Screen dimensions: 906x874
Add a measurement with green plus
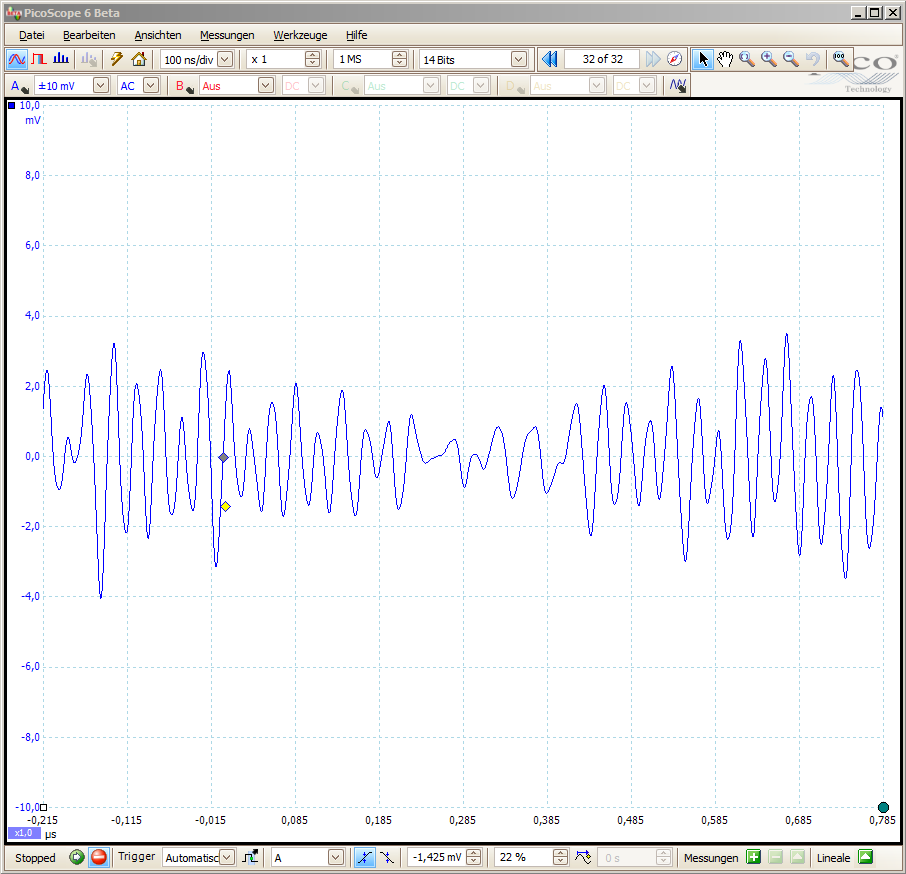click(x=753, y=857)
